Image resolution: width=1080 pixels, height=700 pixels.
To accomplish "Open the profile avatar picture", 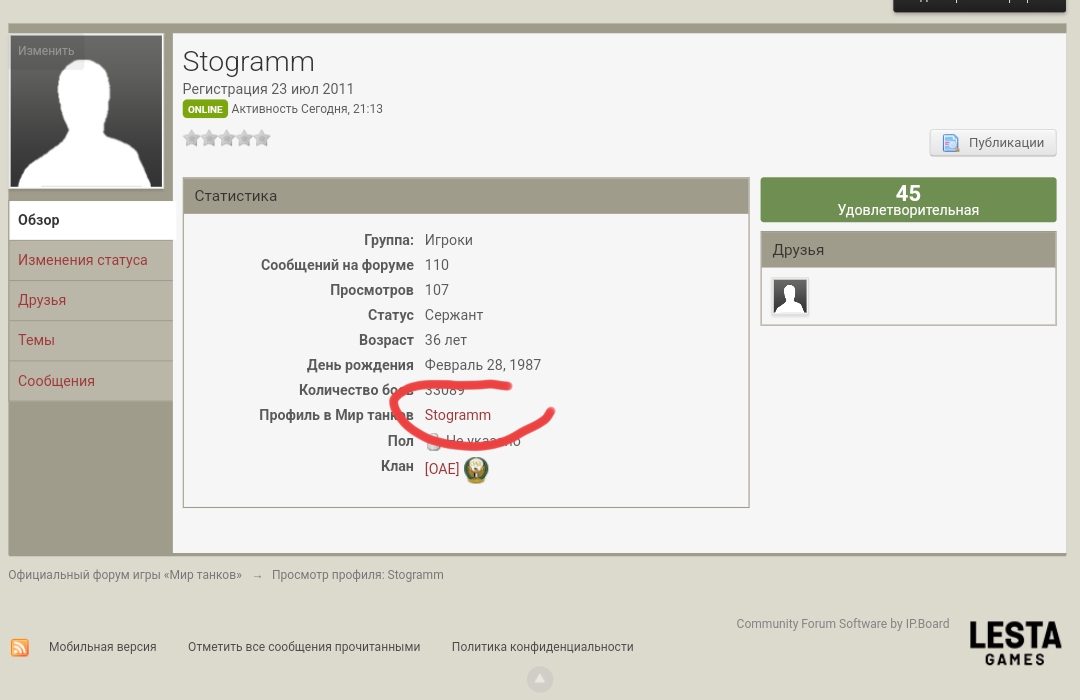I will [86, 111].
